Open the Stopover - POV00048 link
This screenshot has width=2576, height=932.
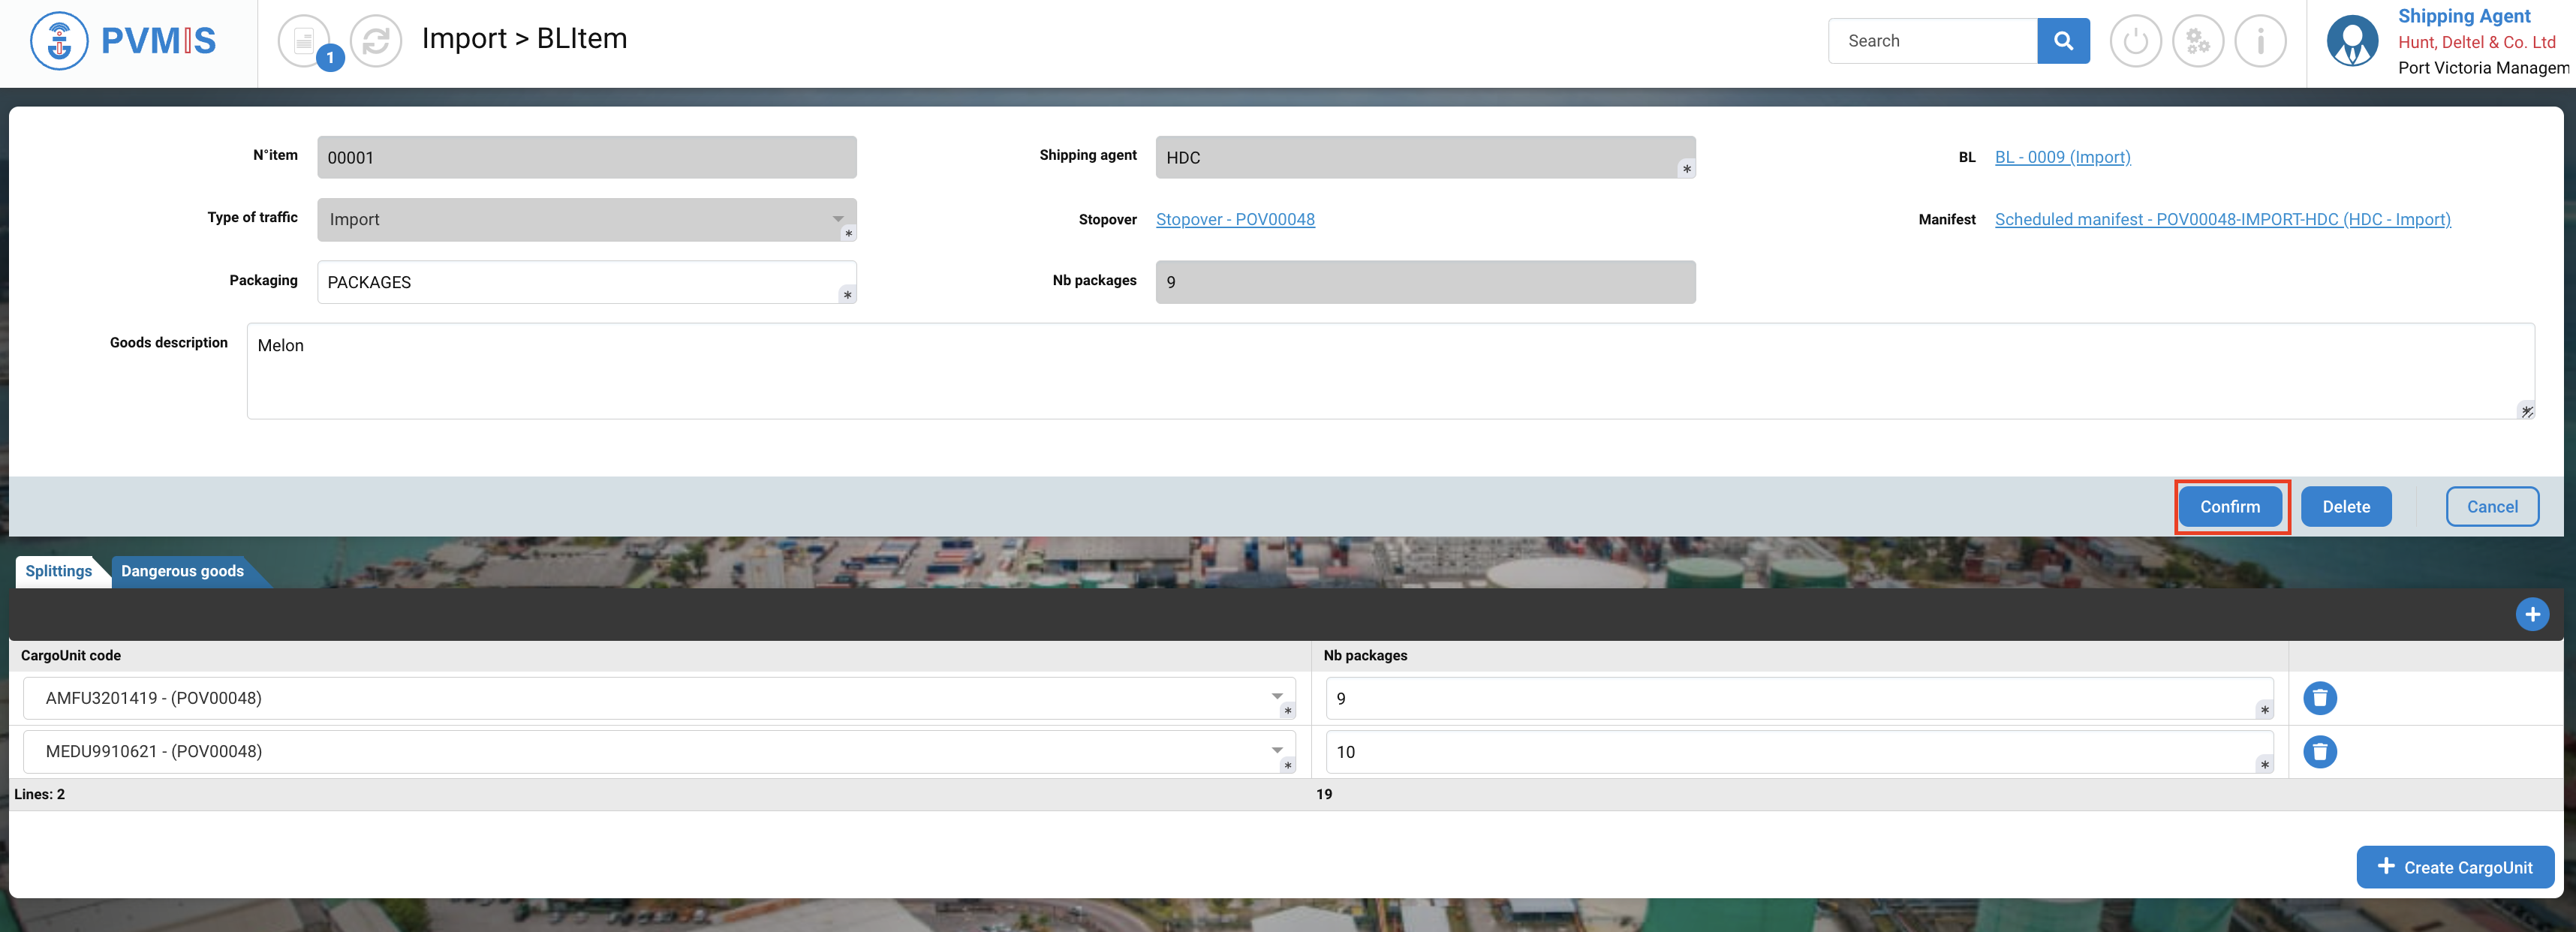coord(1234,219)
